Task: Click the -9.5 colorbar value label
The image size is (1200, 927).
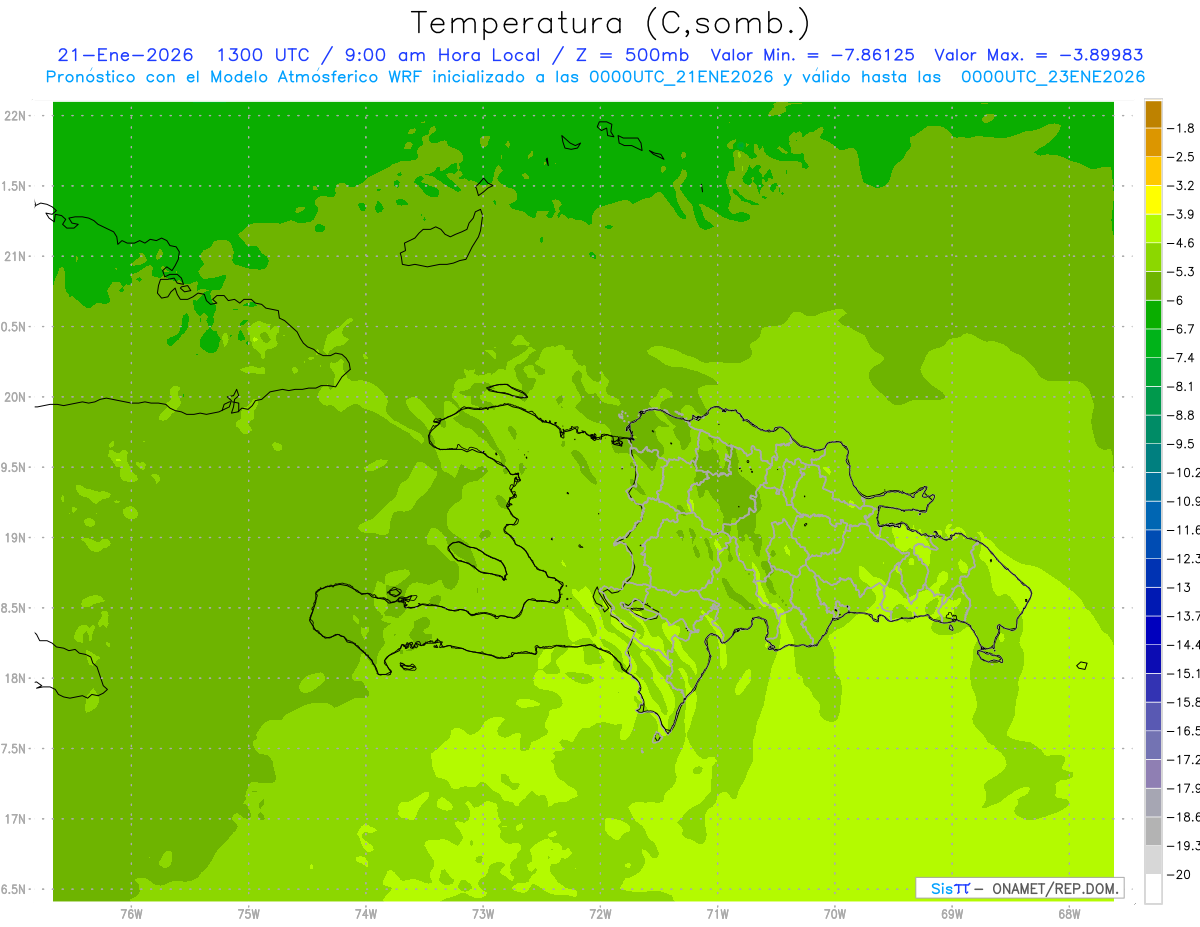Action: (1181, 444)
